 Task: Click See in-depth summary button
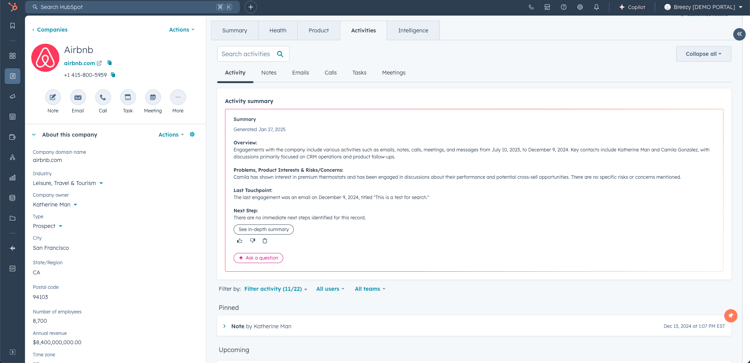point(264,230)
